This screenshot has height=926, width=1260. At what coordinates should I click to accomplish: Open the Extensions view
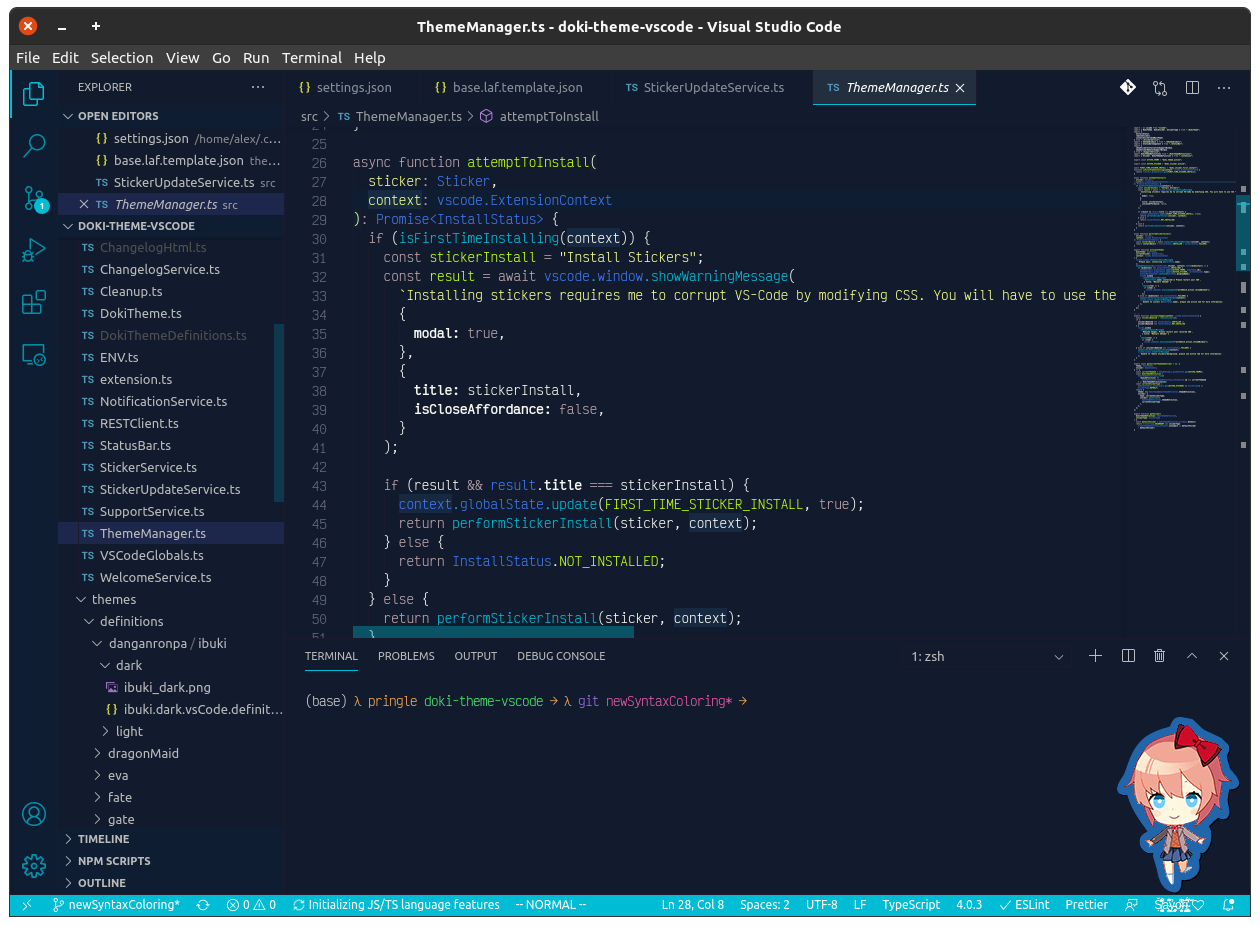click(34, 302)
